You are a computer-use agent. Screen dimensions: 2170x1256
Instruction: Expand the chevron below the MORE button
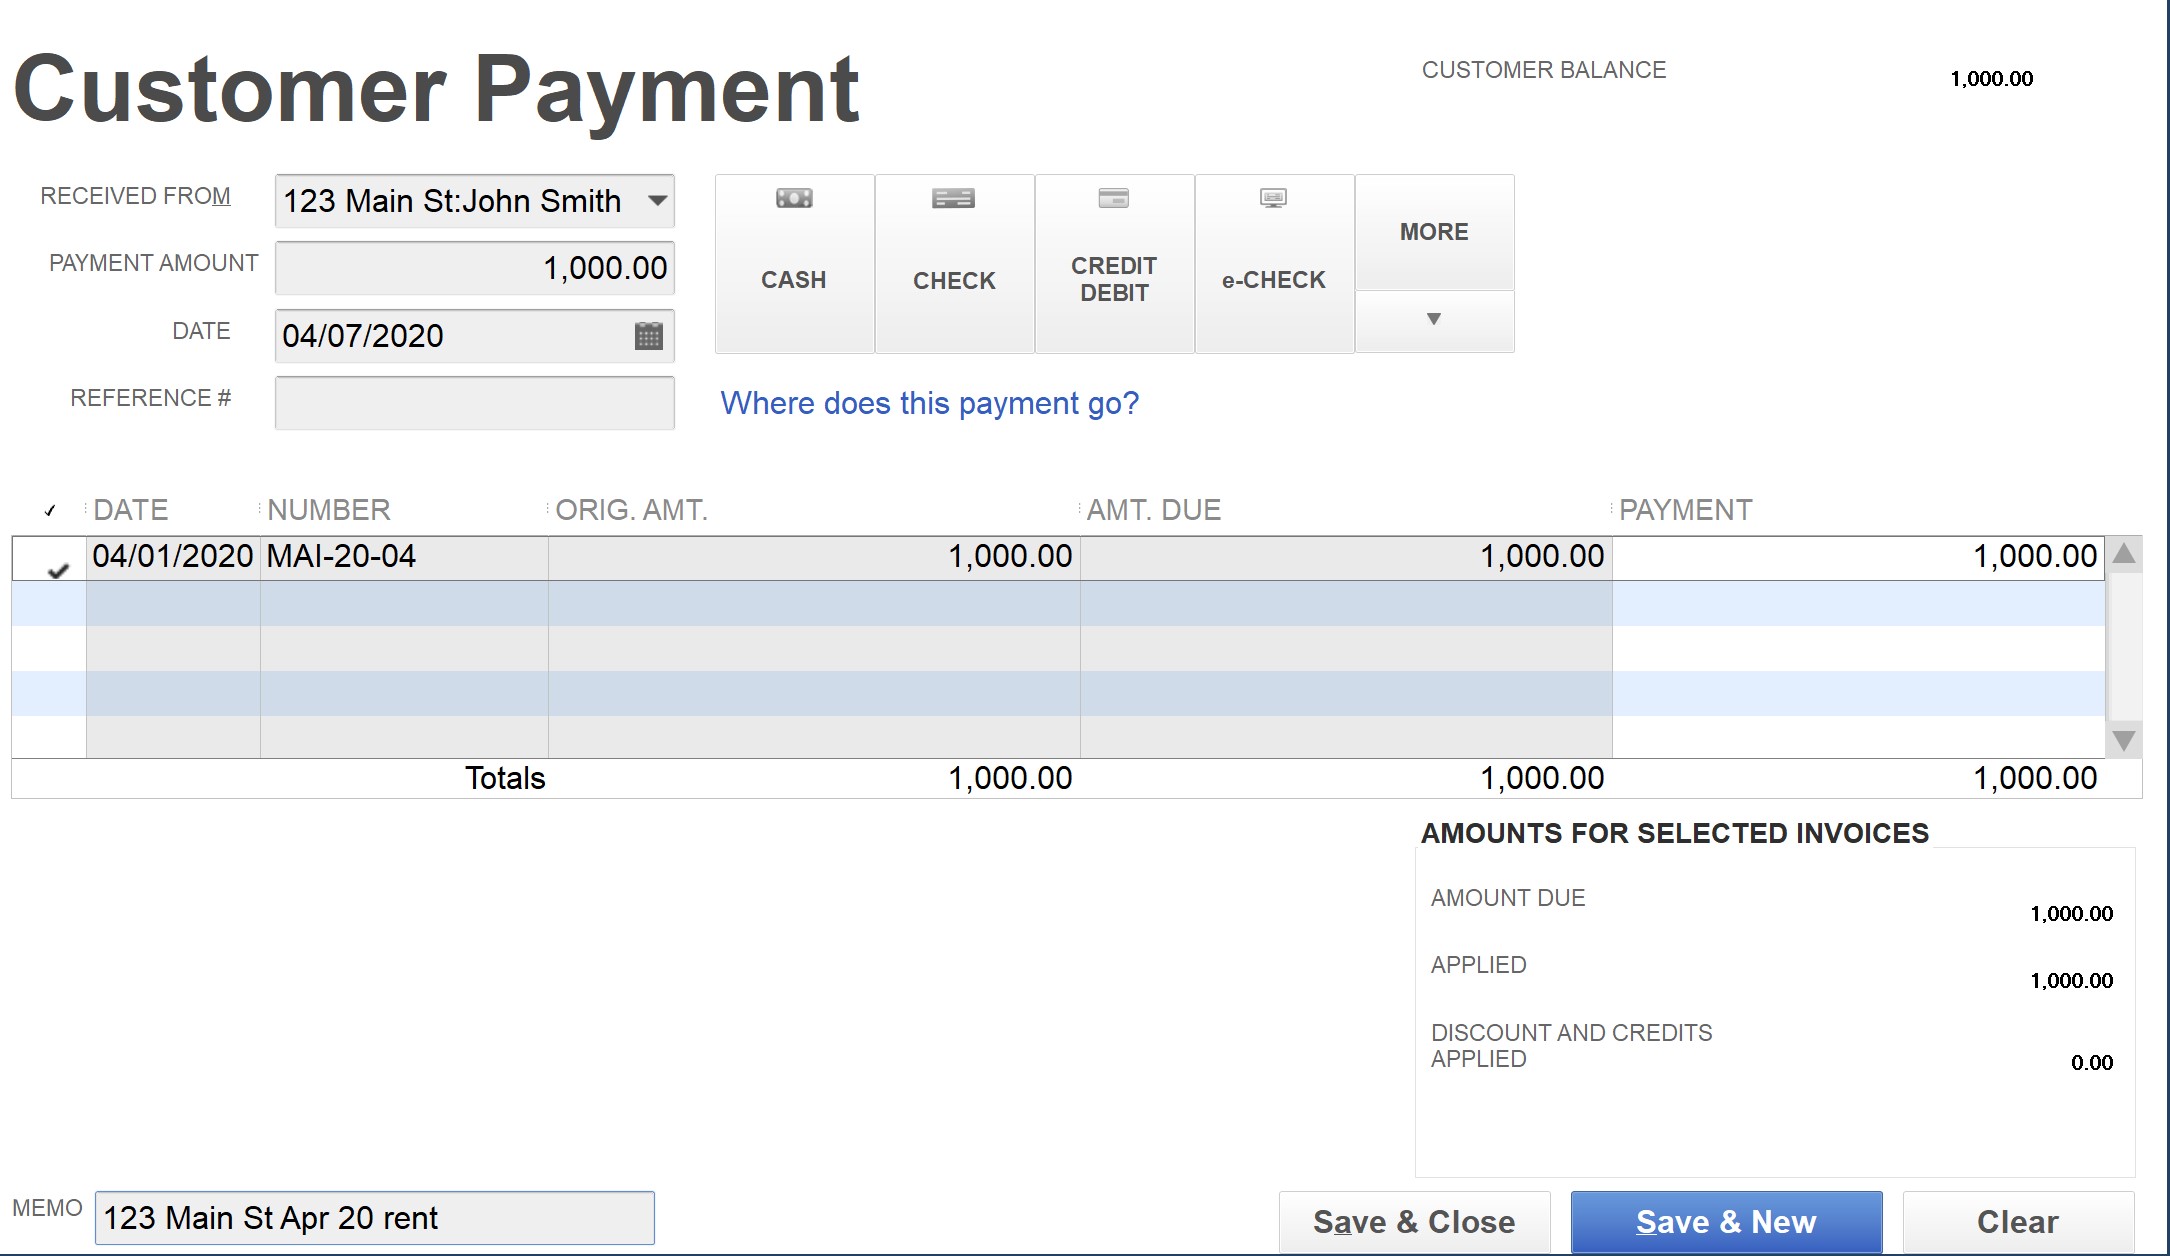point(1433,318)
